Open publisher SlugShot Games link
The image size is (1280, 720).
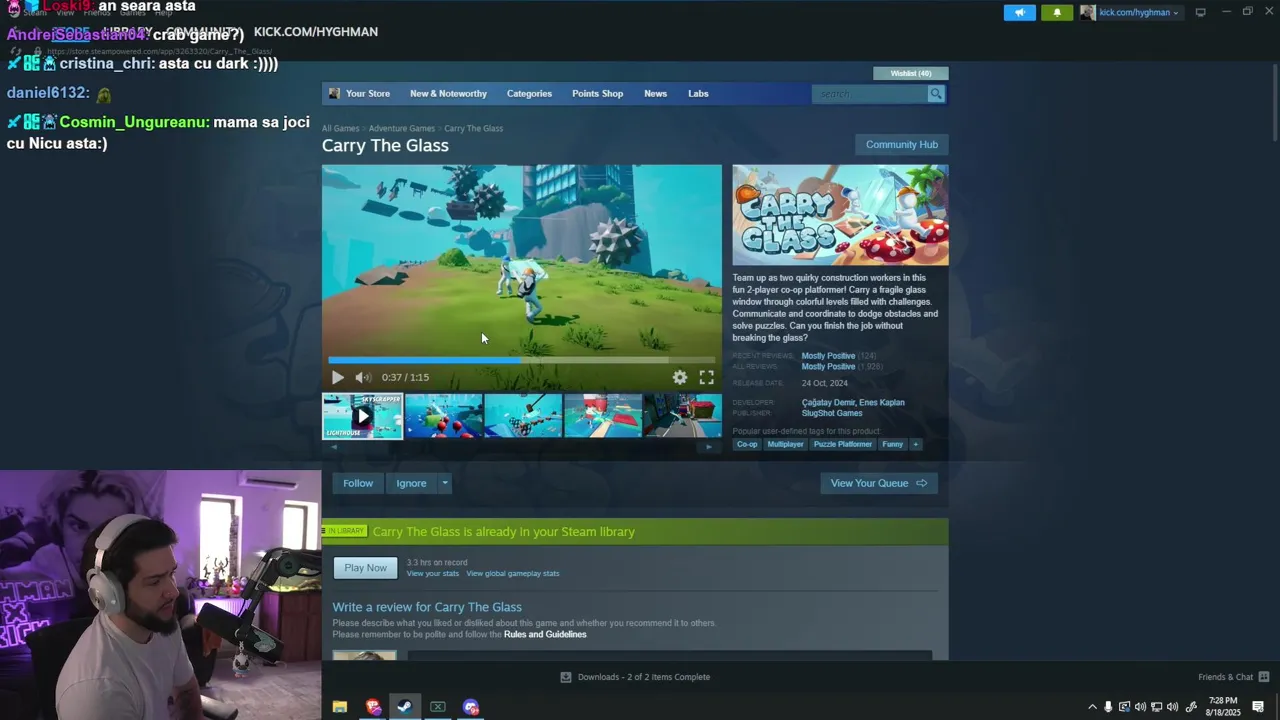coord(831,413)
